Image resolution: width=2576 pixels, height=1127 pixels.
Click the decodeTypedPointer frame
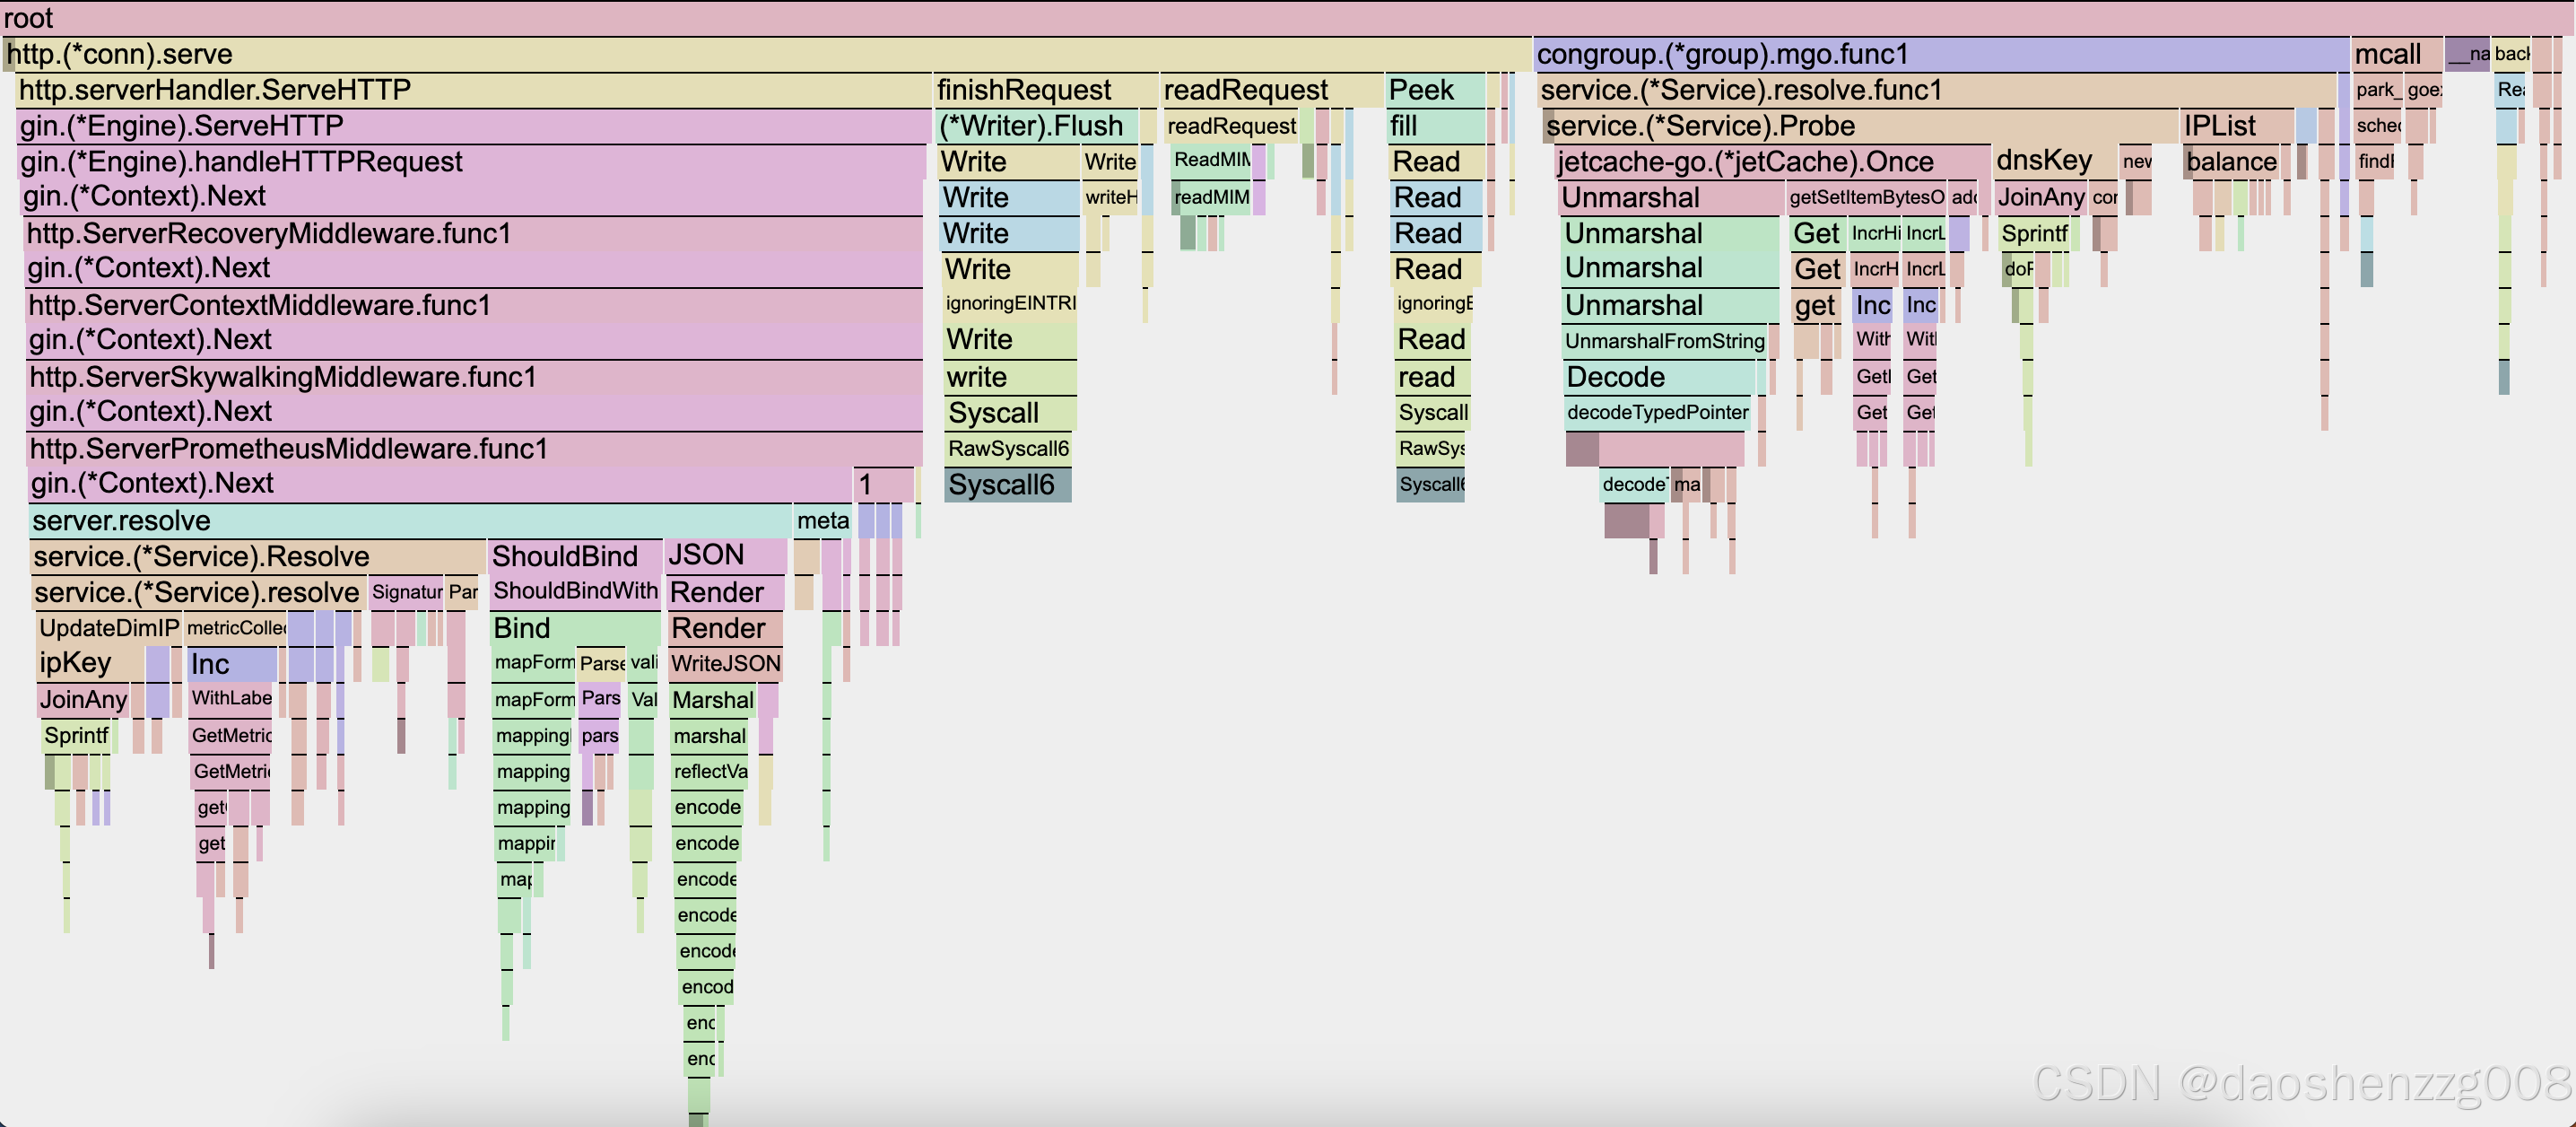coord(1657,413)
